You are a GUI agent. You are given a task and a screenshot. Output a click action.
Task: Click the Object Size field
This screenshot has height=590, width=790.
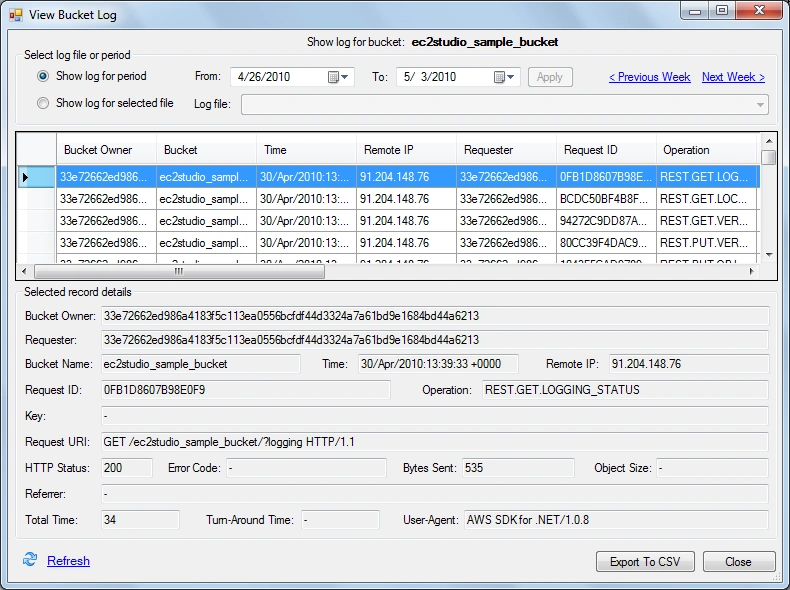click(x=712, y=468)
